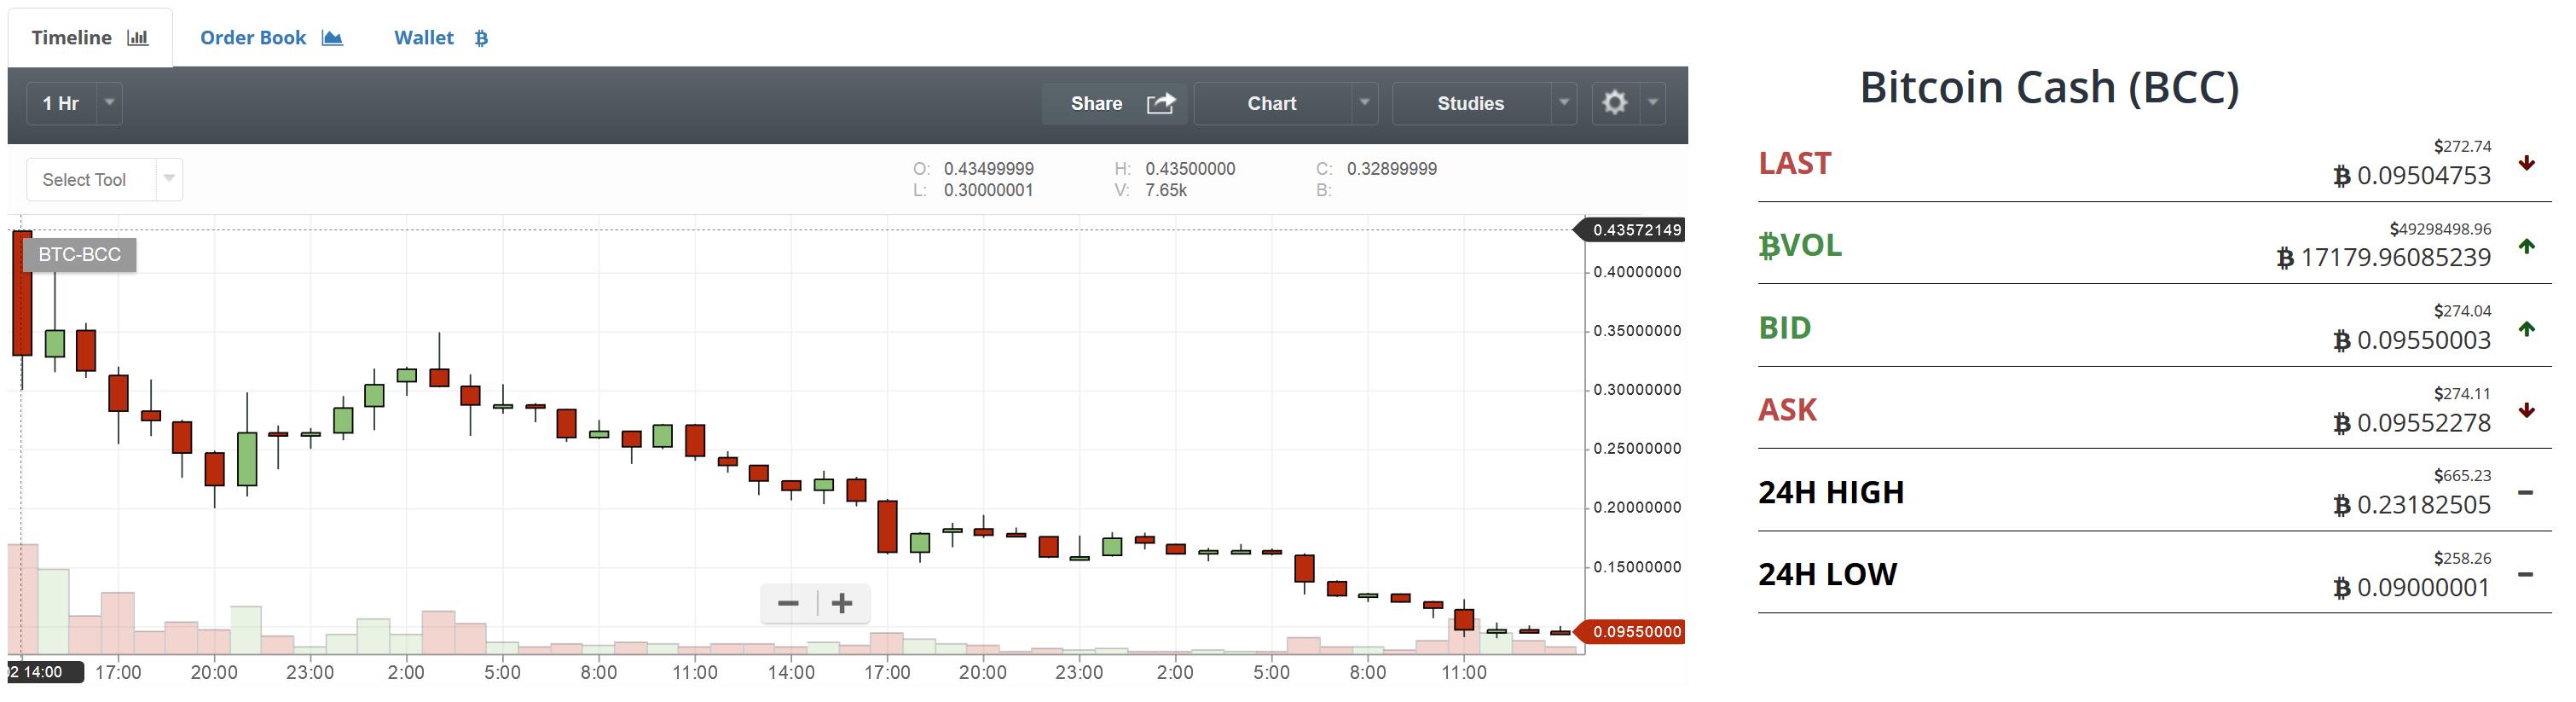Click the 23:00 time axis label nearest left

point(310,673)
